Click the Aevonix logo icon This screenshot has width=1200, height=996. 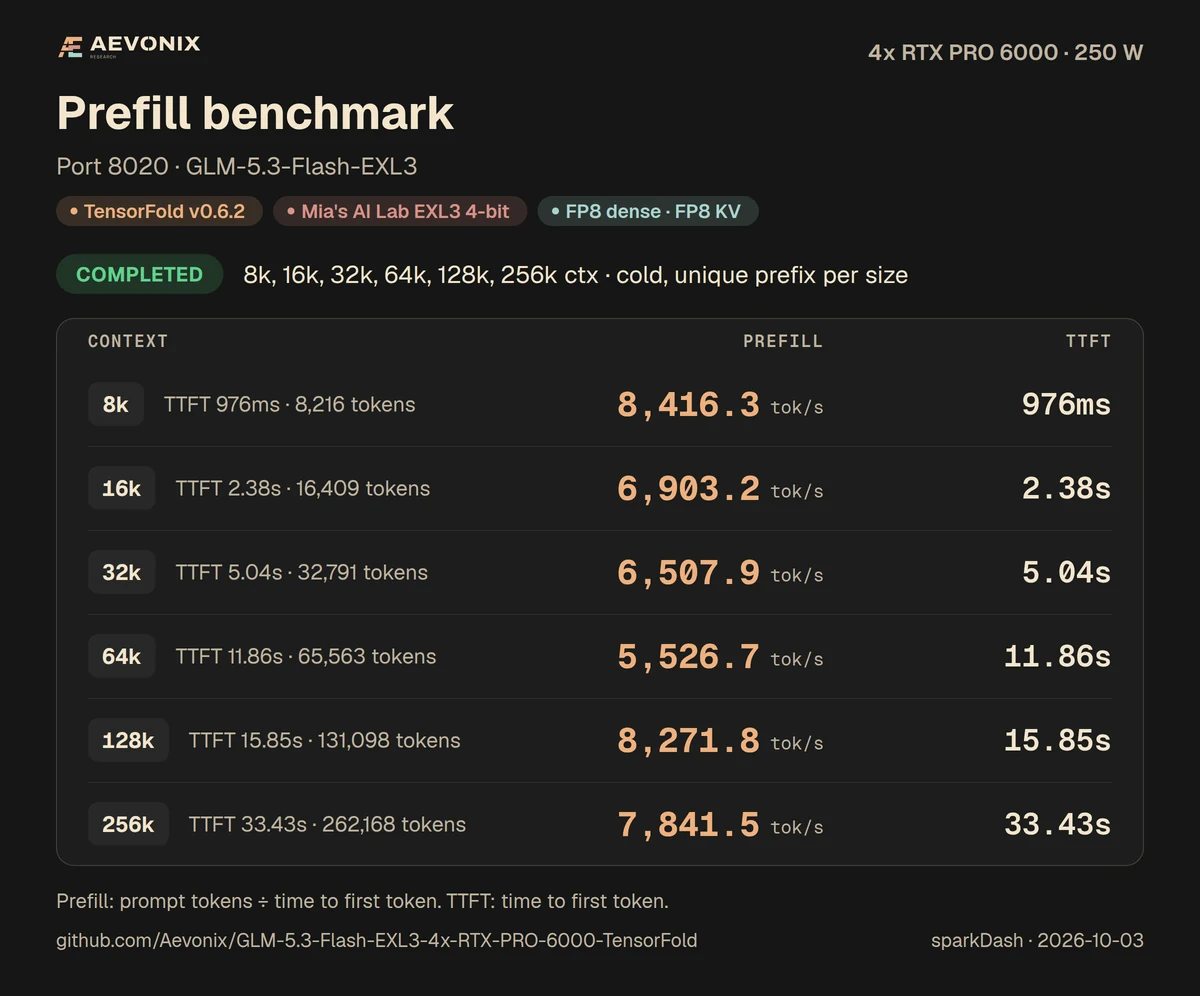coord(70,47)
